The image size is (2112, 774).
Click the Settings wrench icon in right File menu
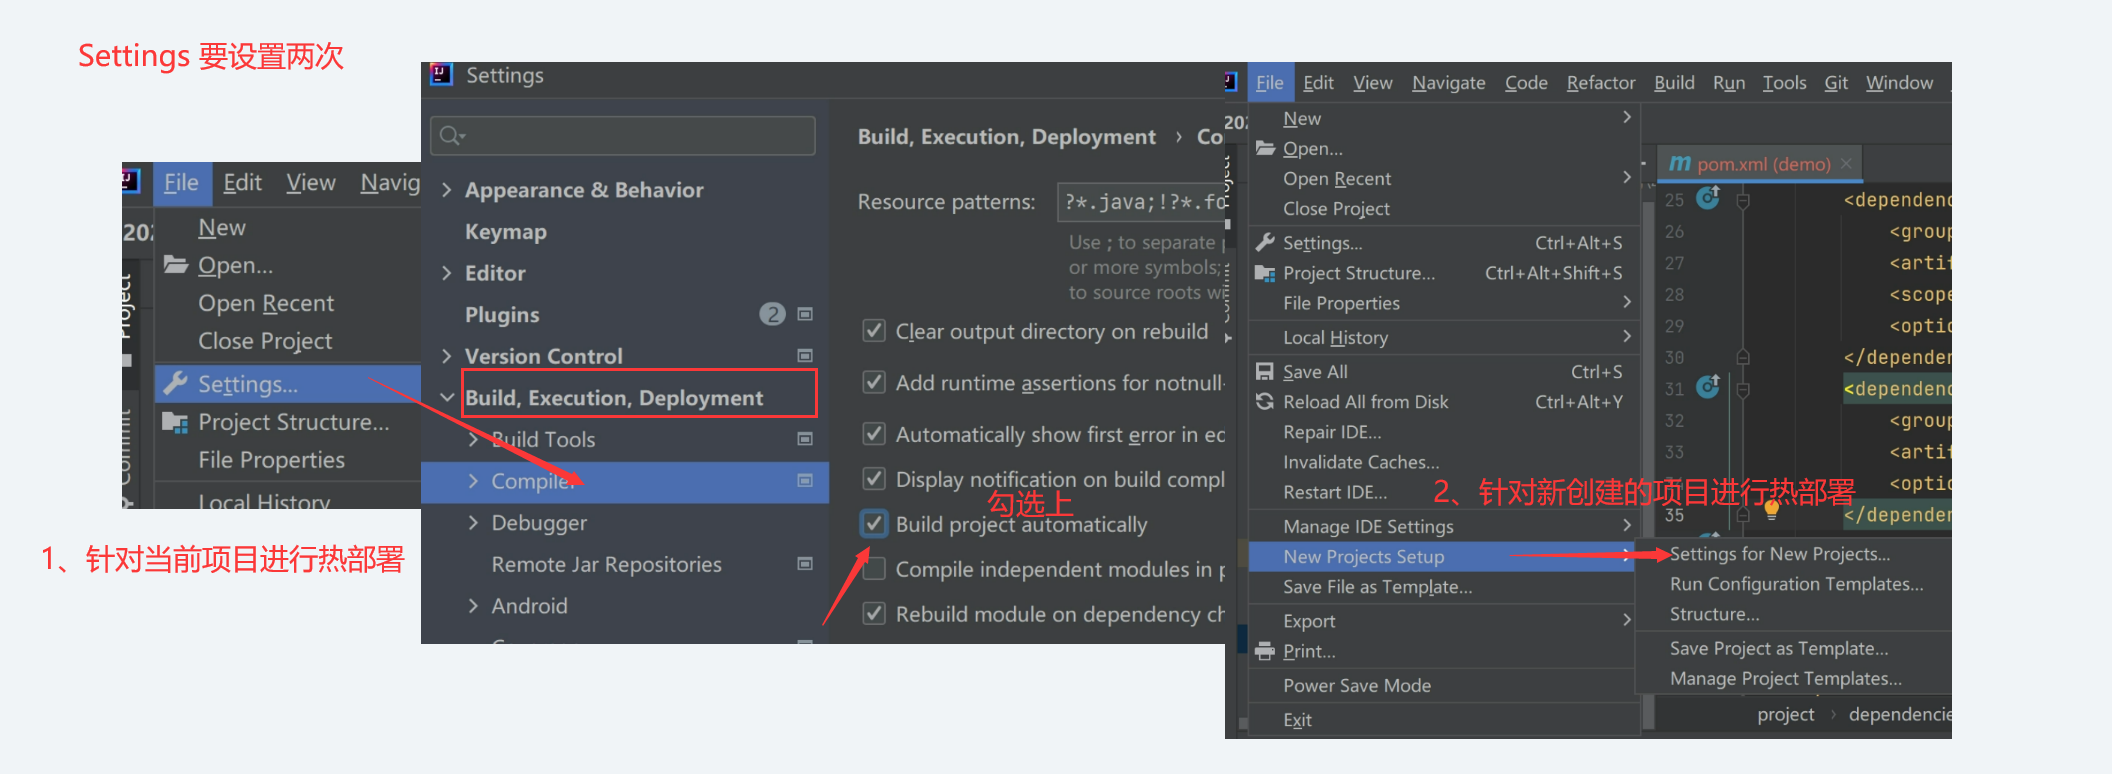[1265, 243]
